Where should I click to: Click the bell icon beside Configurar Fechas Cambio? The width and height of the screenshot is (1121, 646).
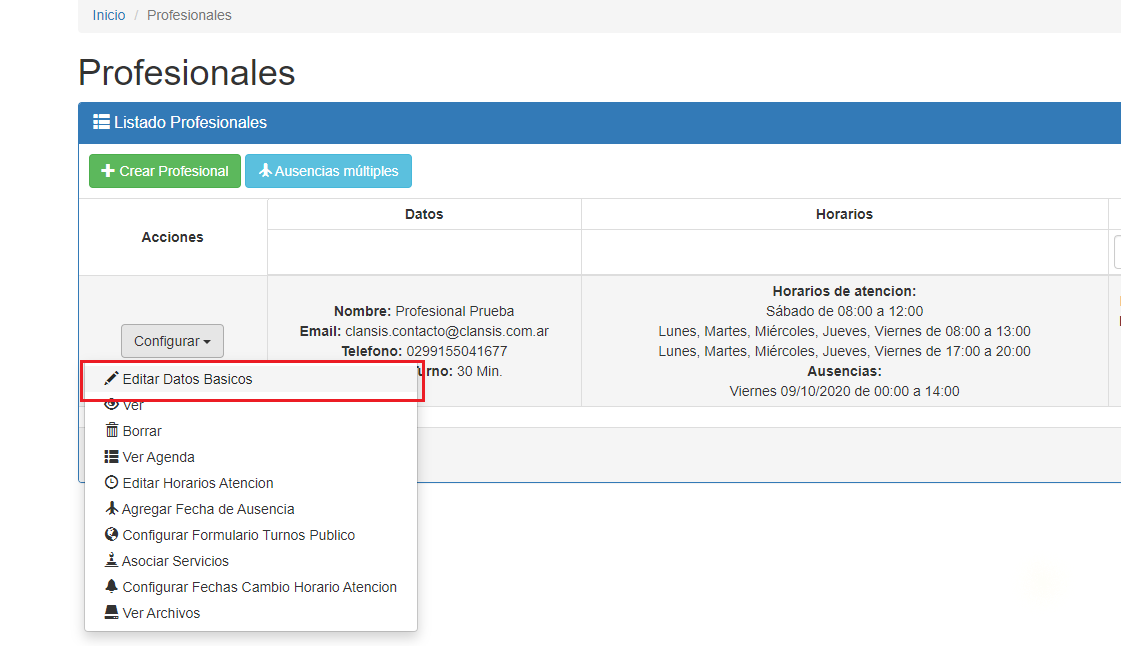point(112,587)
